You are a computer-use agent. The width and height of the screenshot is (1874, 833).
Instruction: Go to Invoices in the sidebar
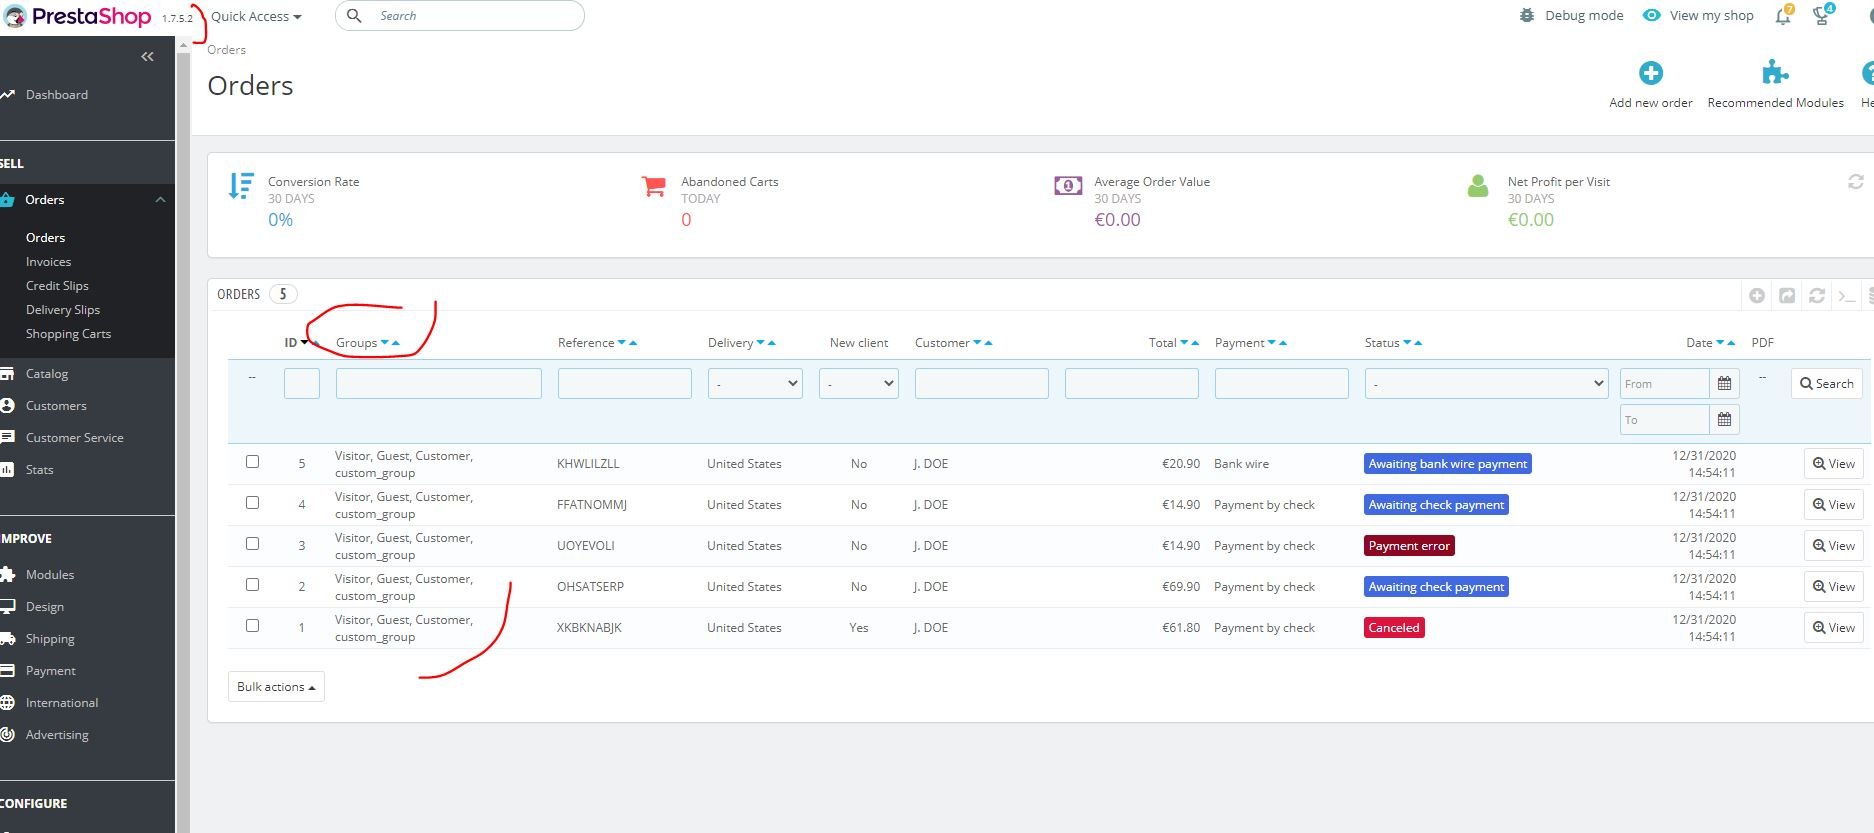click(48, 262)
